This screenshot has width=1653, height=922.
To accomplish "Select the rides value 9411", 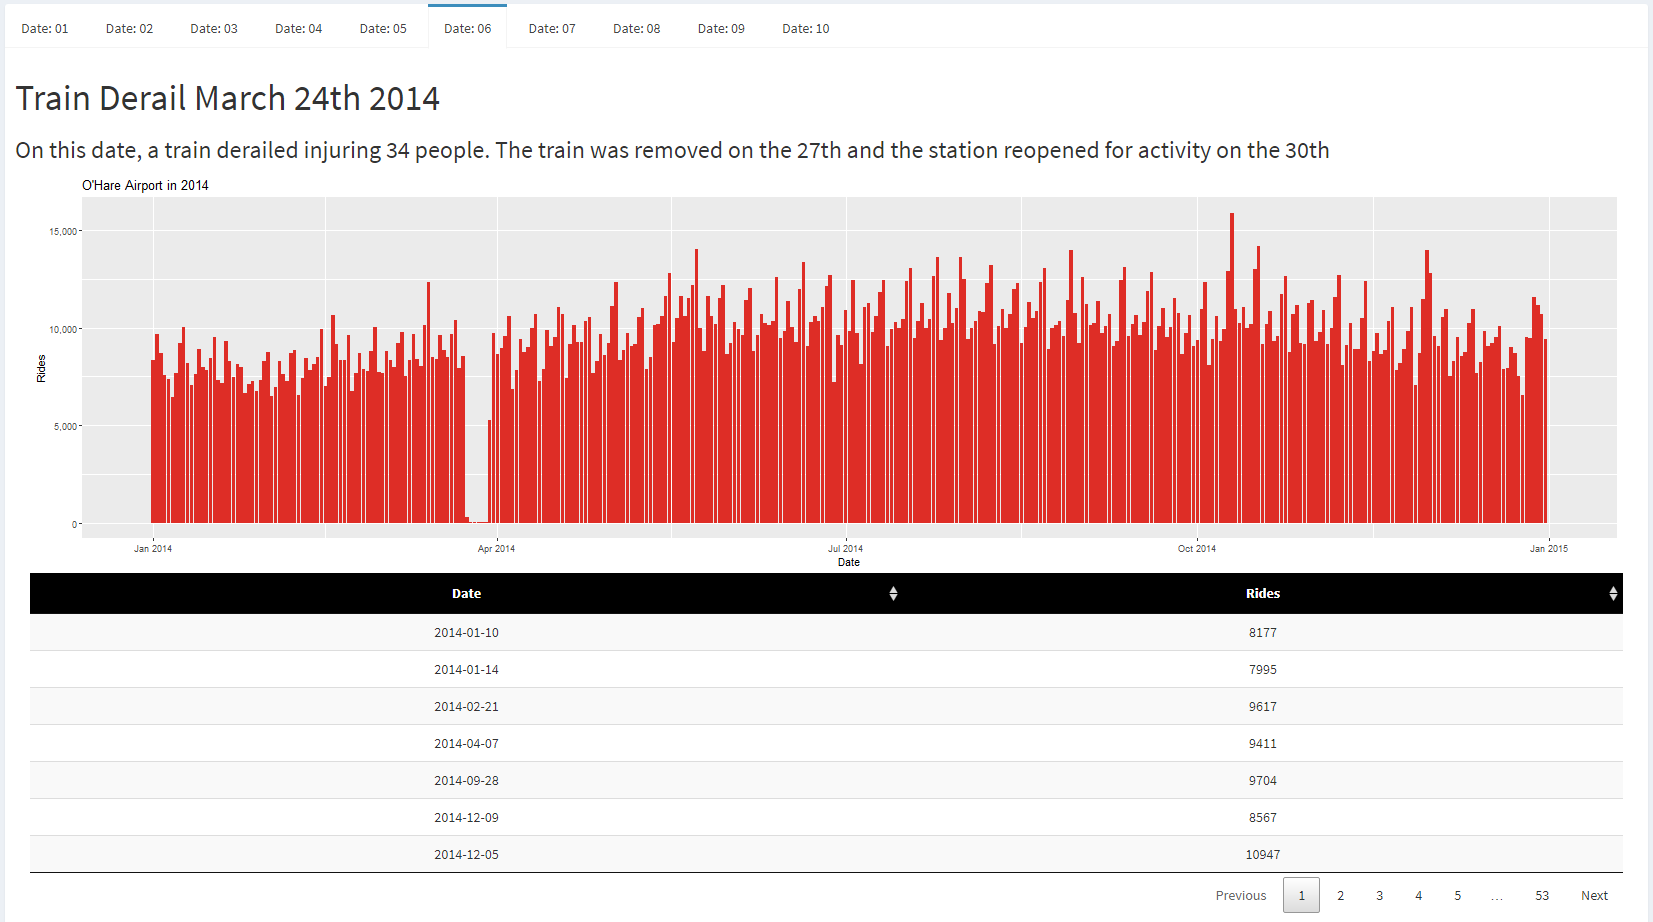I will (1263, 744).
